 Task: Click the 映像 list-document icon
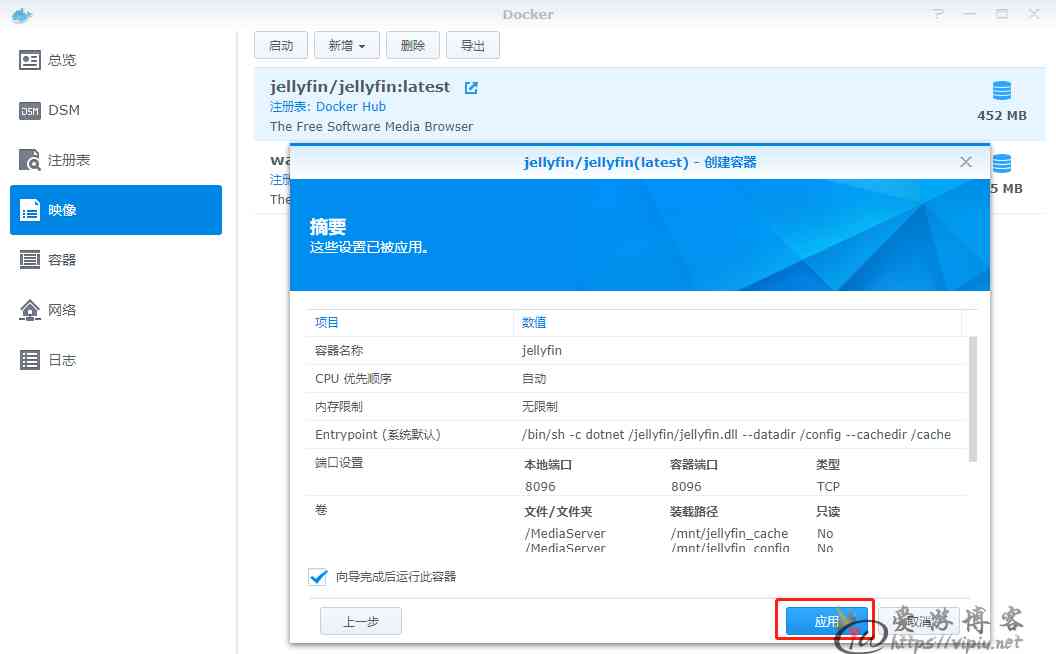(x=30, y=210)
